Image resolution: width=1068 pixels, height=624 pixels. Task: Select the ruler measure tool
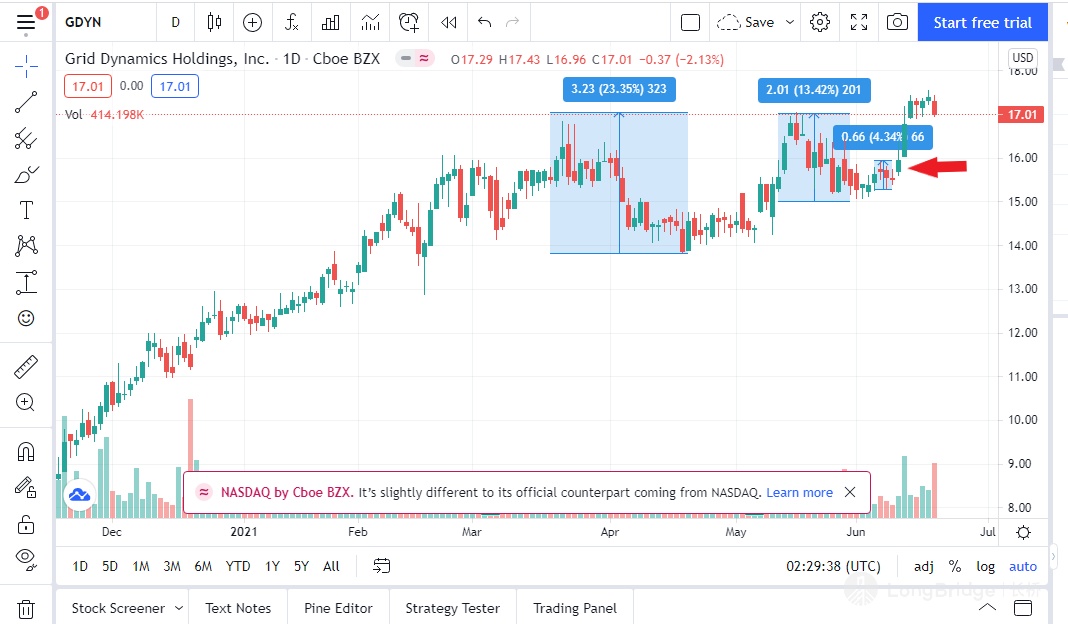pos(26,367)
